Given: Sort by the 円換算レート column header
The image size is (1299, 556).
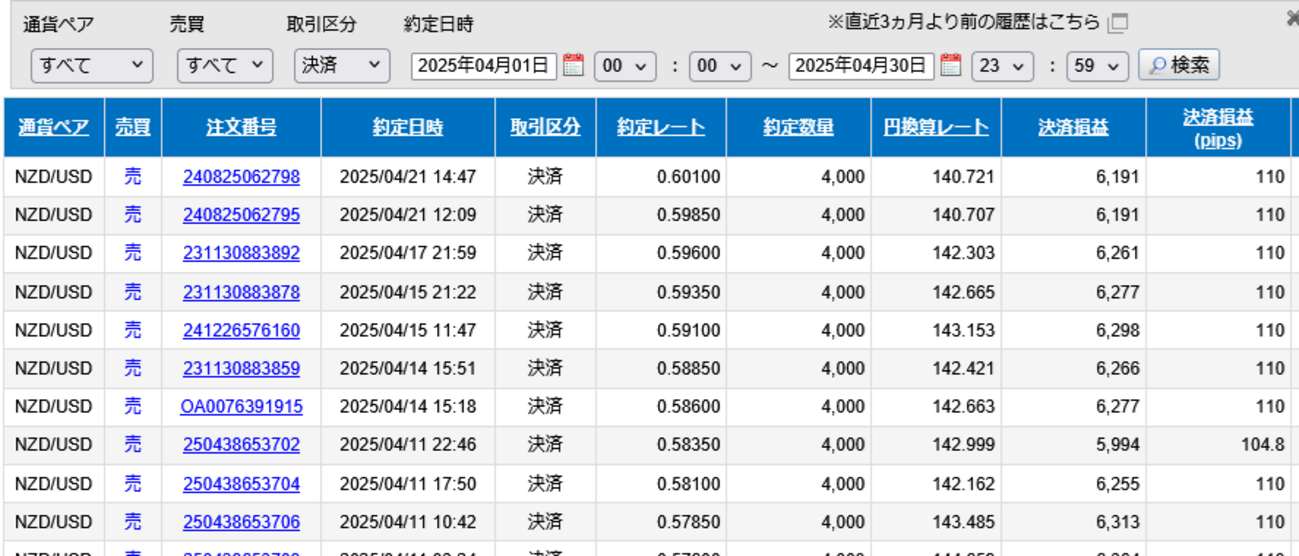Looking at the screenshot, I should (x=936, y=128).
